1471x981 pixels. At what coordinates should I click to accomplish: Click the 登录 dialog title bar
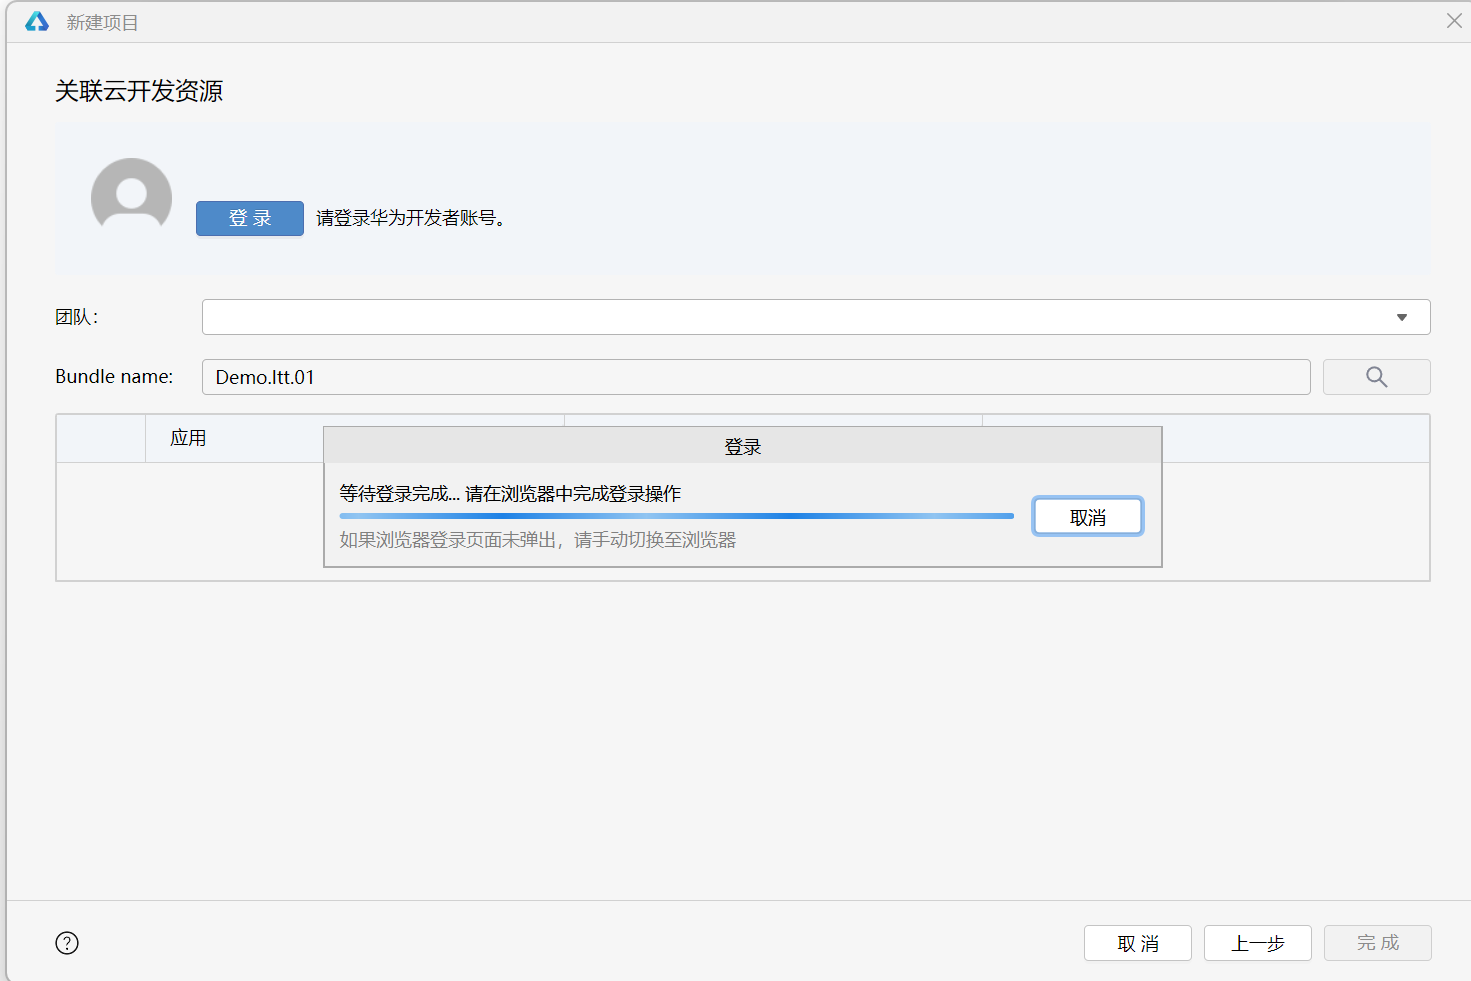(x=743, y=446)
